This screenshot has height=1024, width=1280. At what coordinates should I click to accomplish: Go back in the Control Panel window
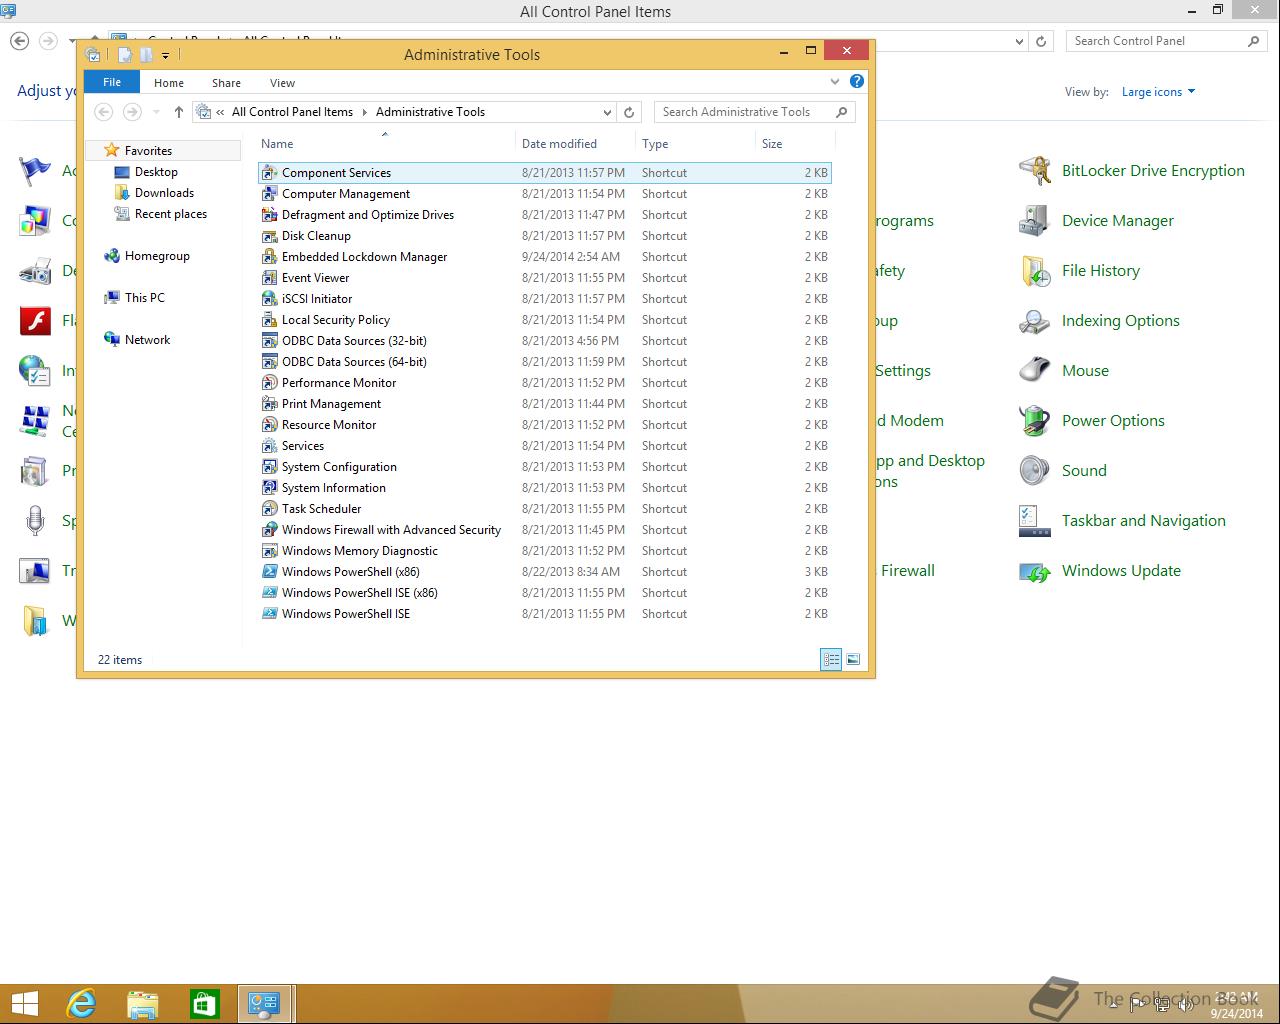20,41
